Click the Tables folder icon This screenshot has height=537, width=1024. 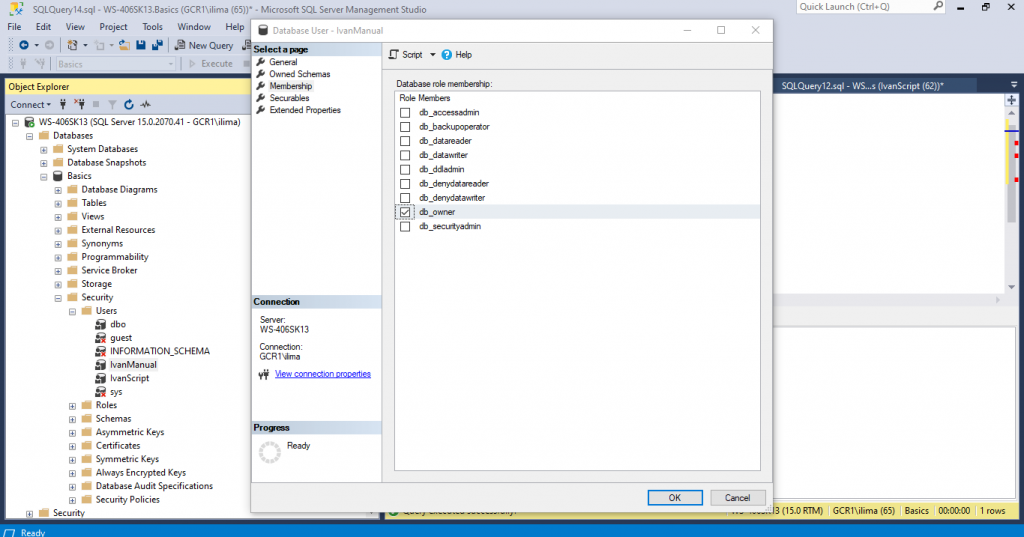(x=72, y=203)
